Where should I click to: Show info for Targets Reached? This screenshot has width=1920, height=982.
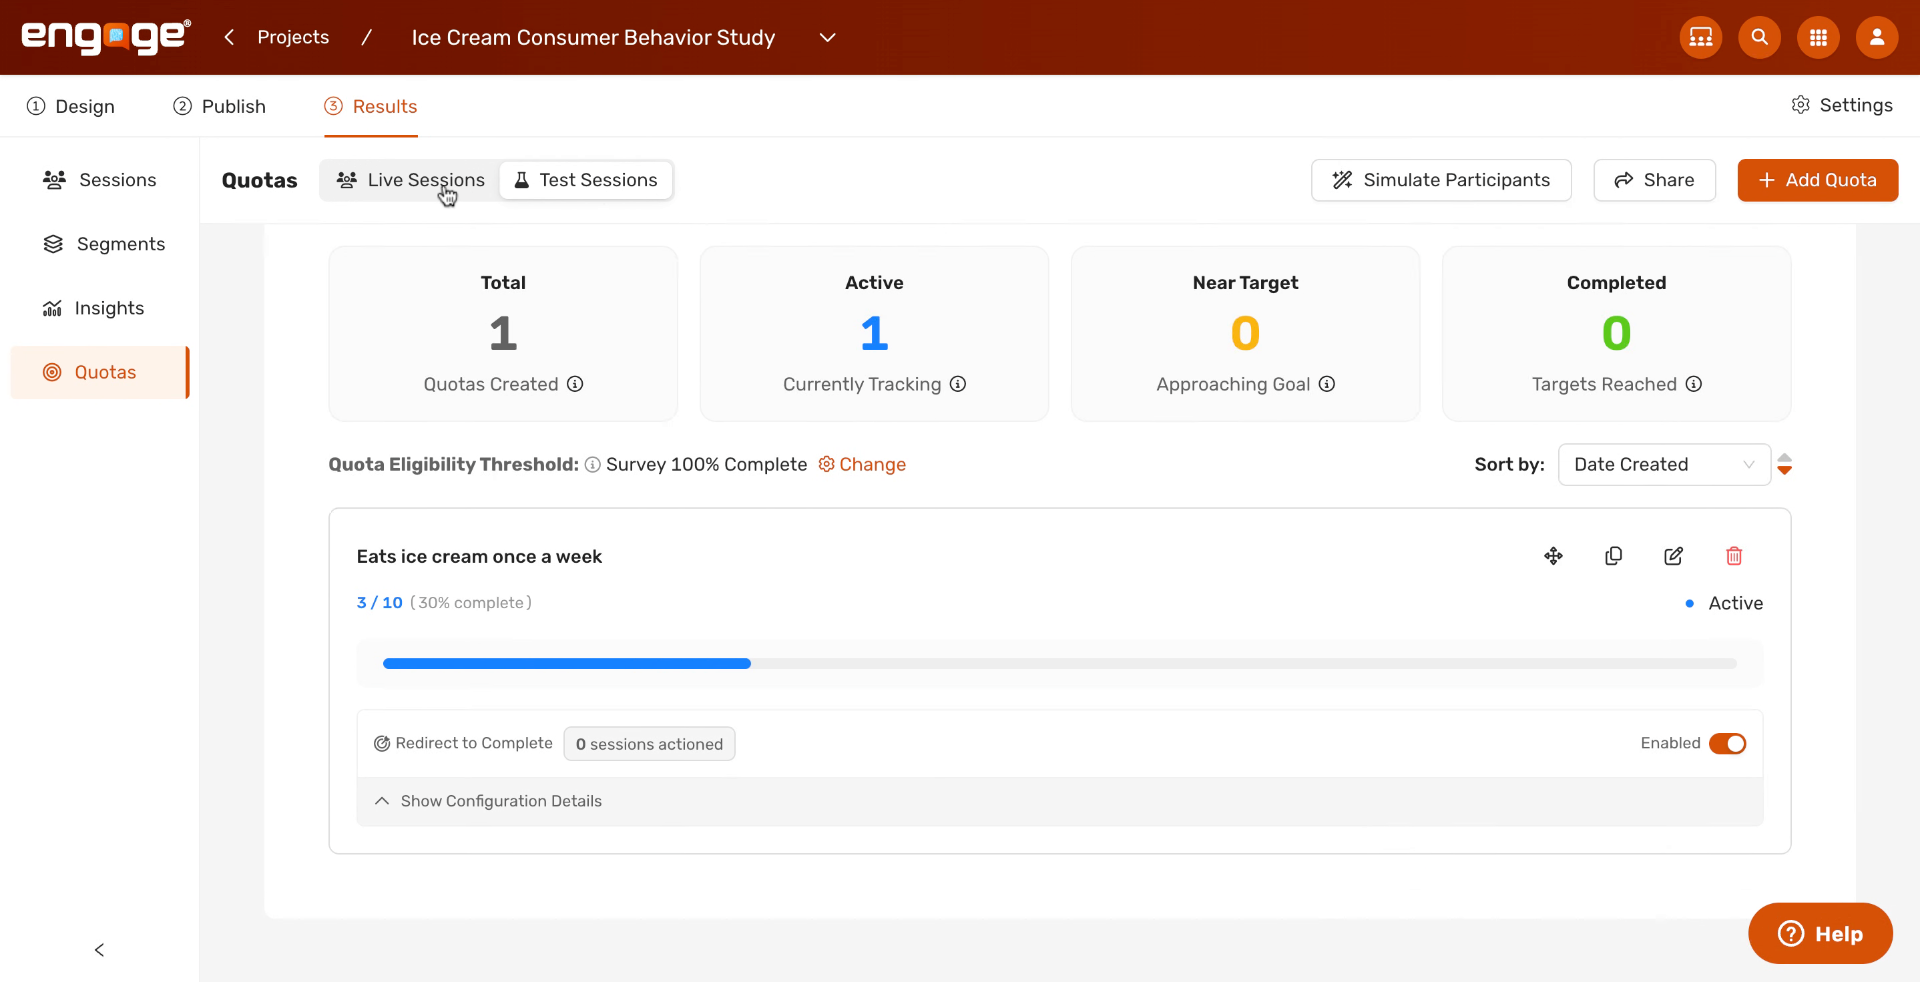click(x=1694, y=384)
